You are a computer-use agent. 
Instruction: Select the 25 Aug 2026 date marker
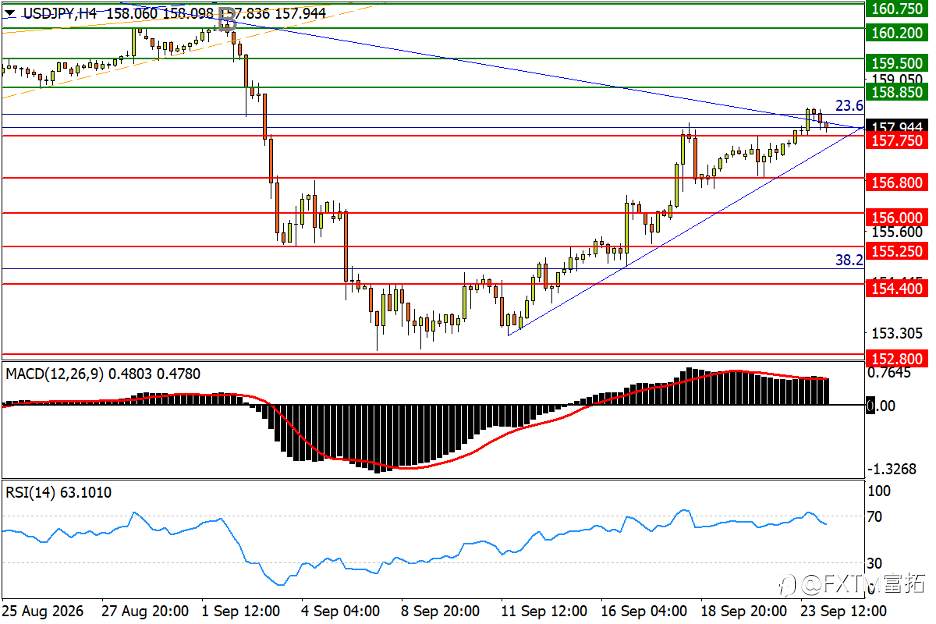pyautogui.click(x=43, y=611)
